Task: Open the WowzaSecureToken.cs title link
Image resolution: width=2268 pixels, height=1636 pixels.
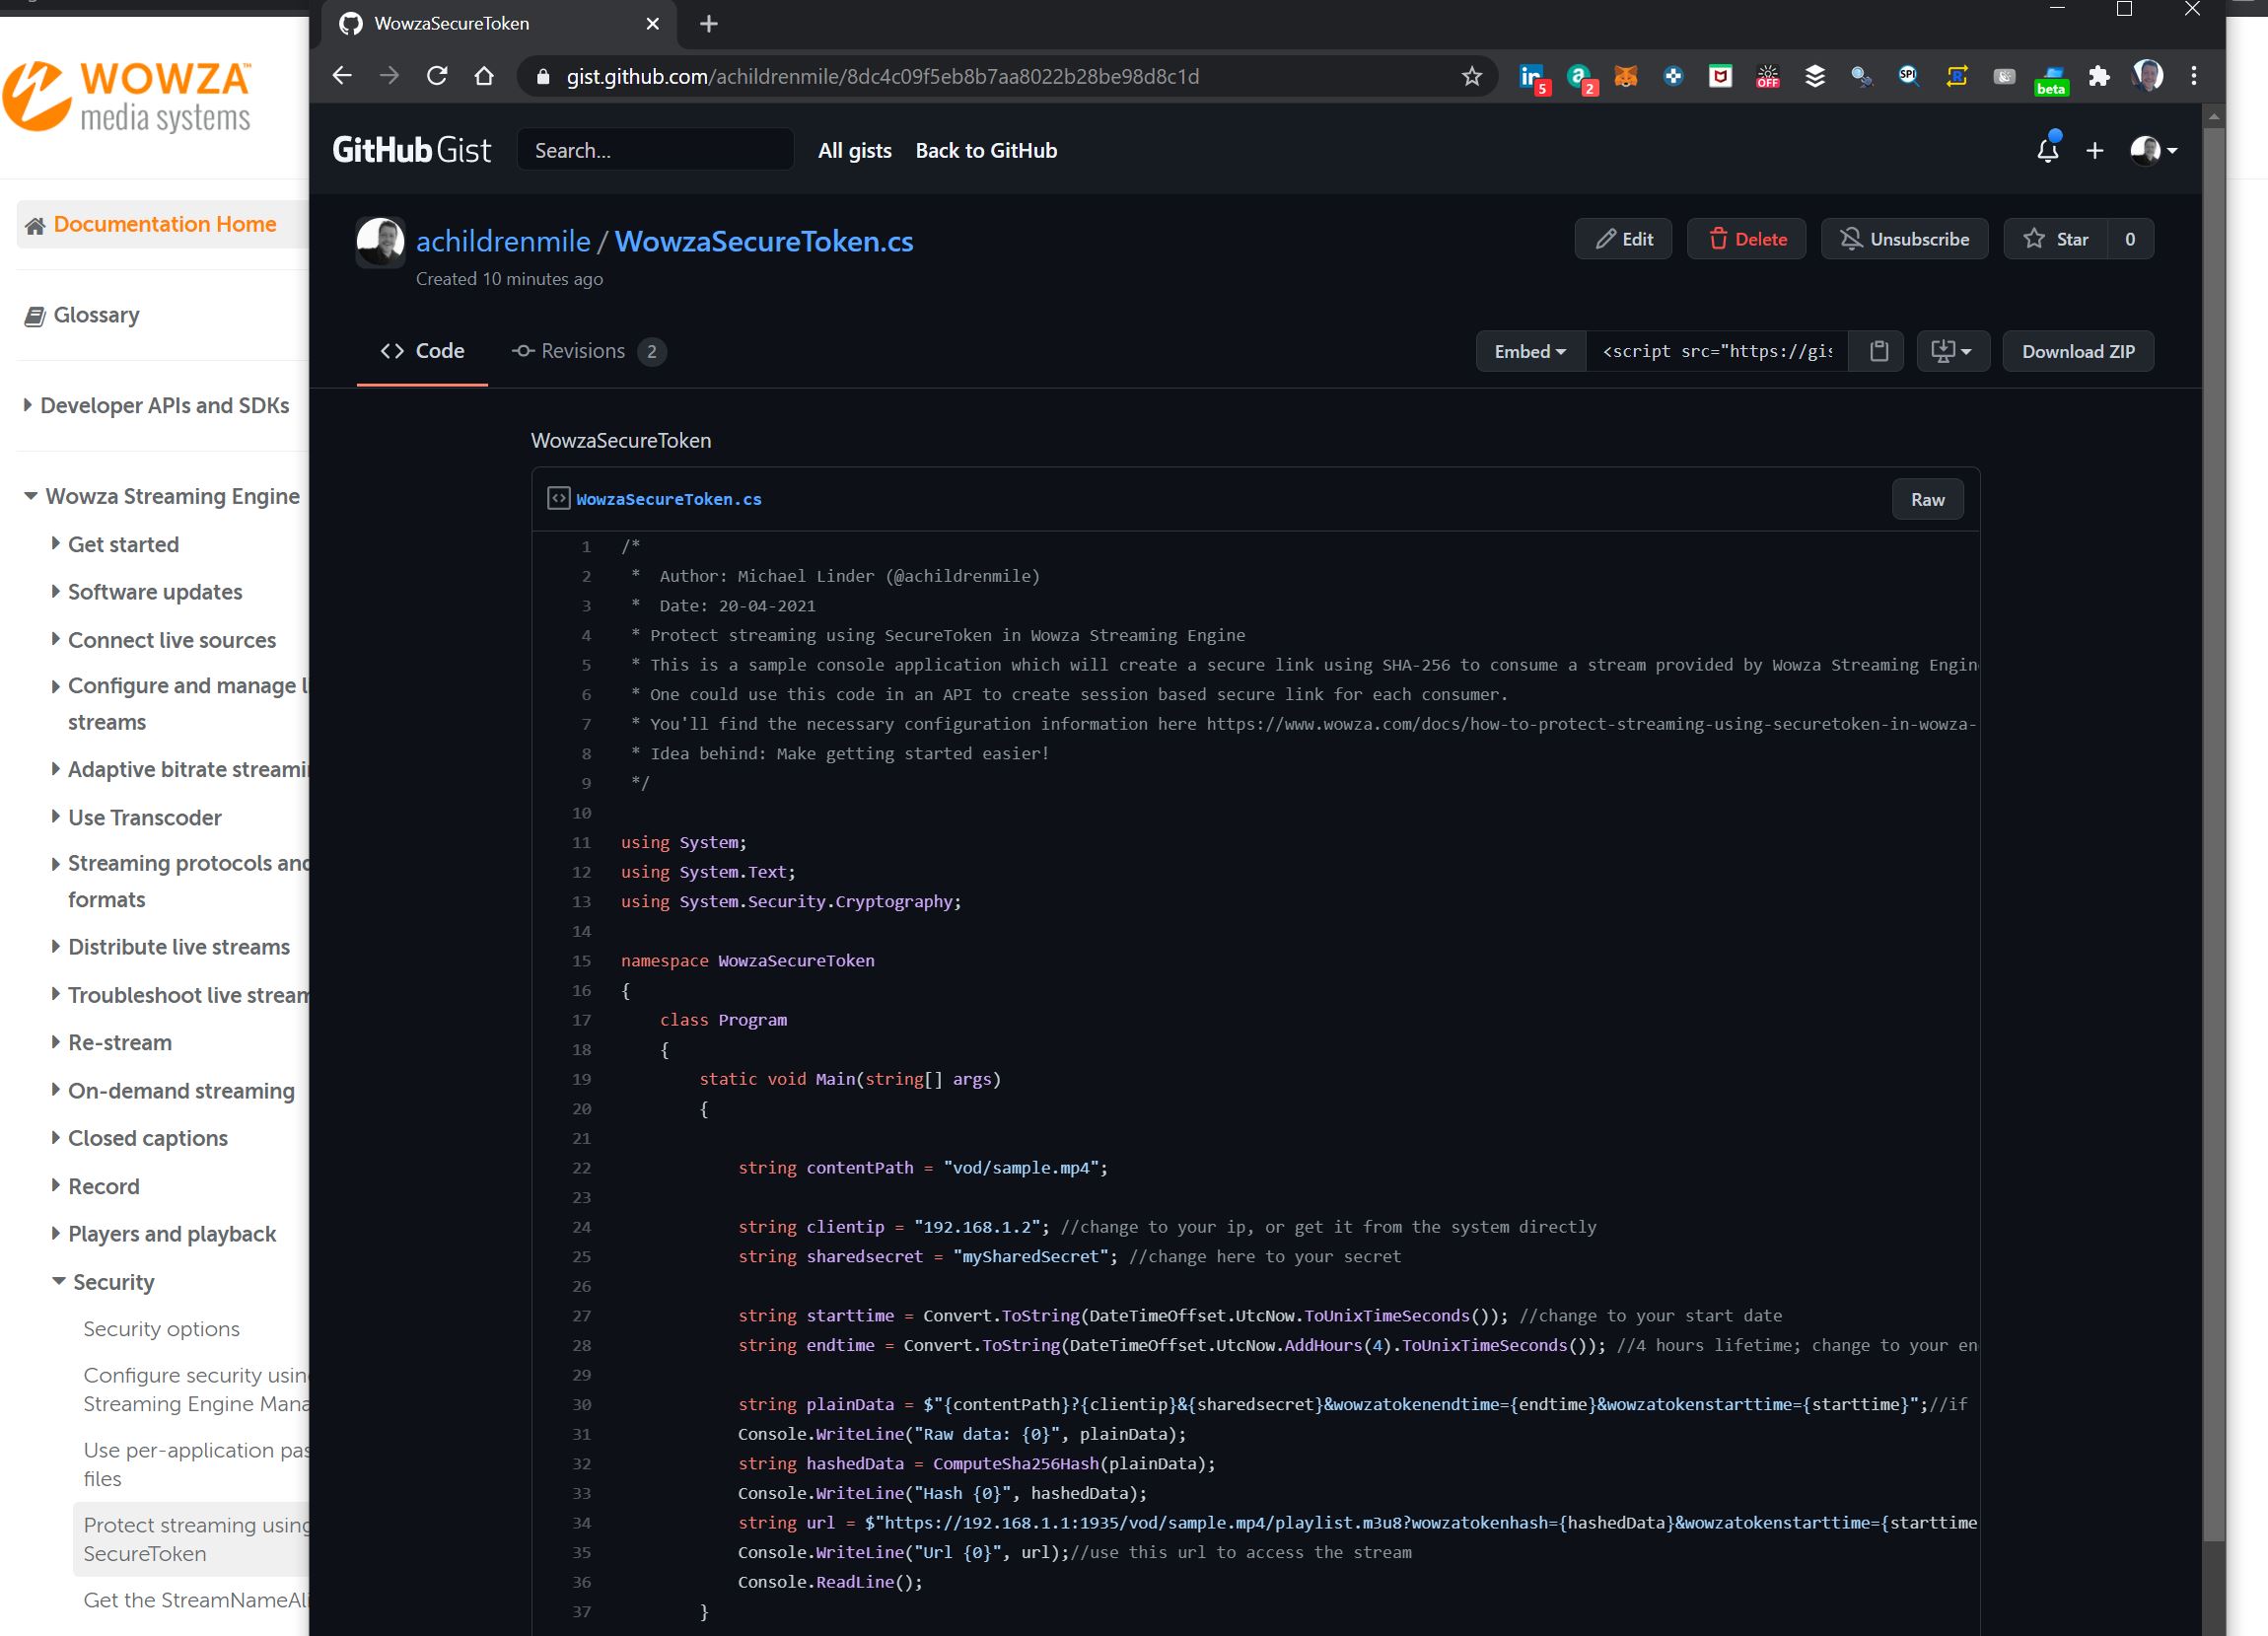Action: 763,241
